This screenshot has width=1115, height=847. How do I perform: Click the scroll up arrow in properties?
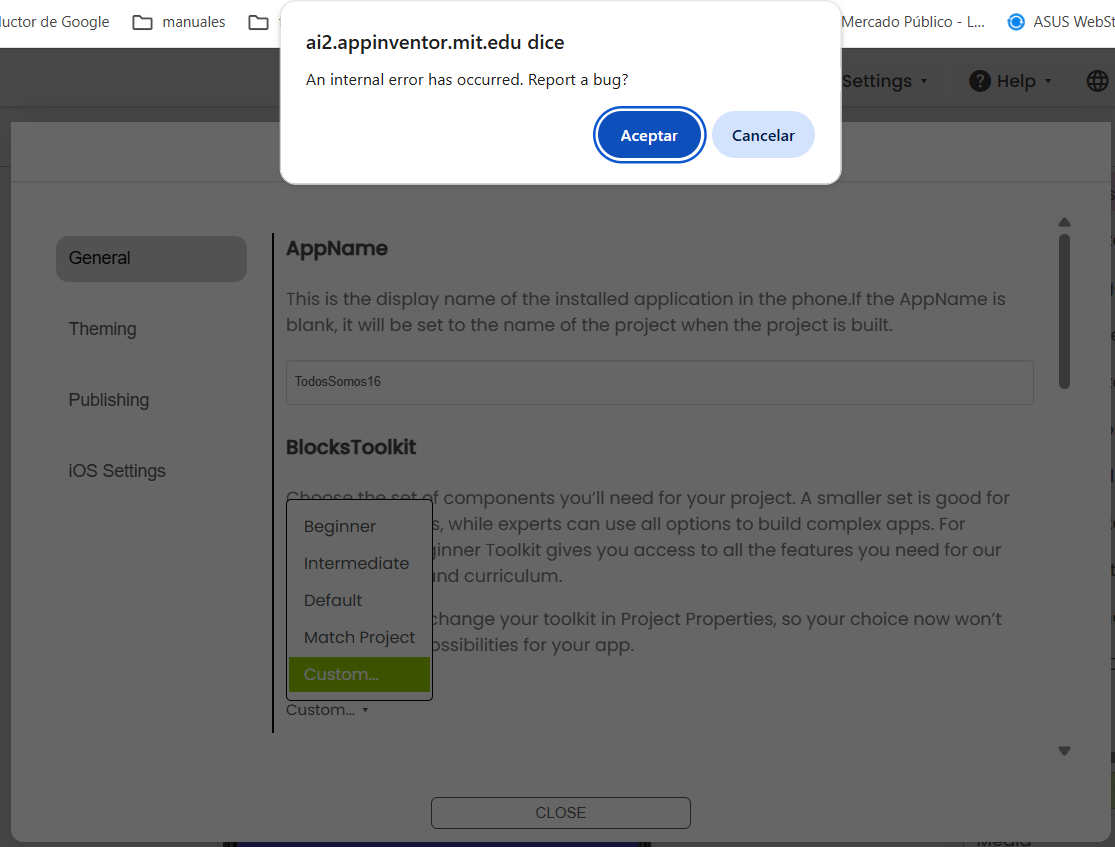(1064, 222)
